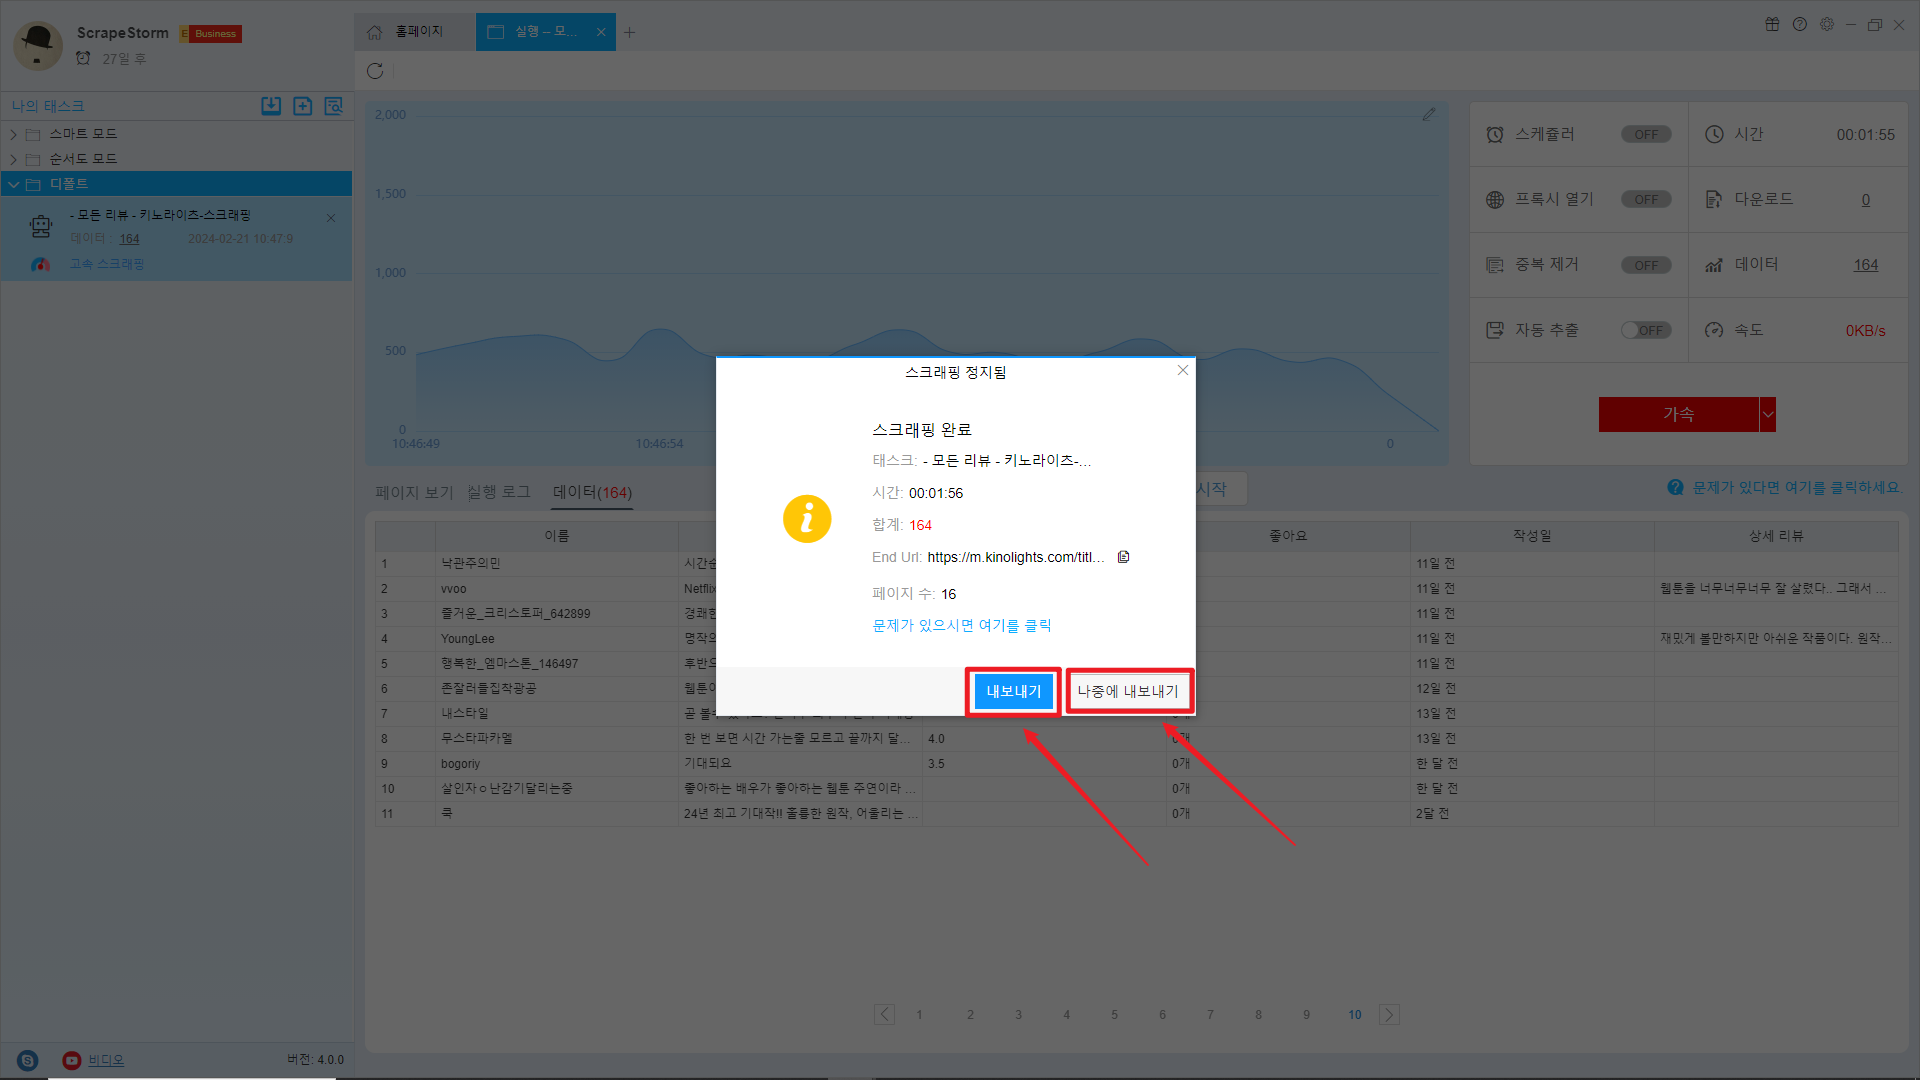Open the gift icon in title bar
Screen dimensions: 1920x1080
pos(1772,25)
